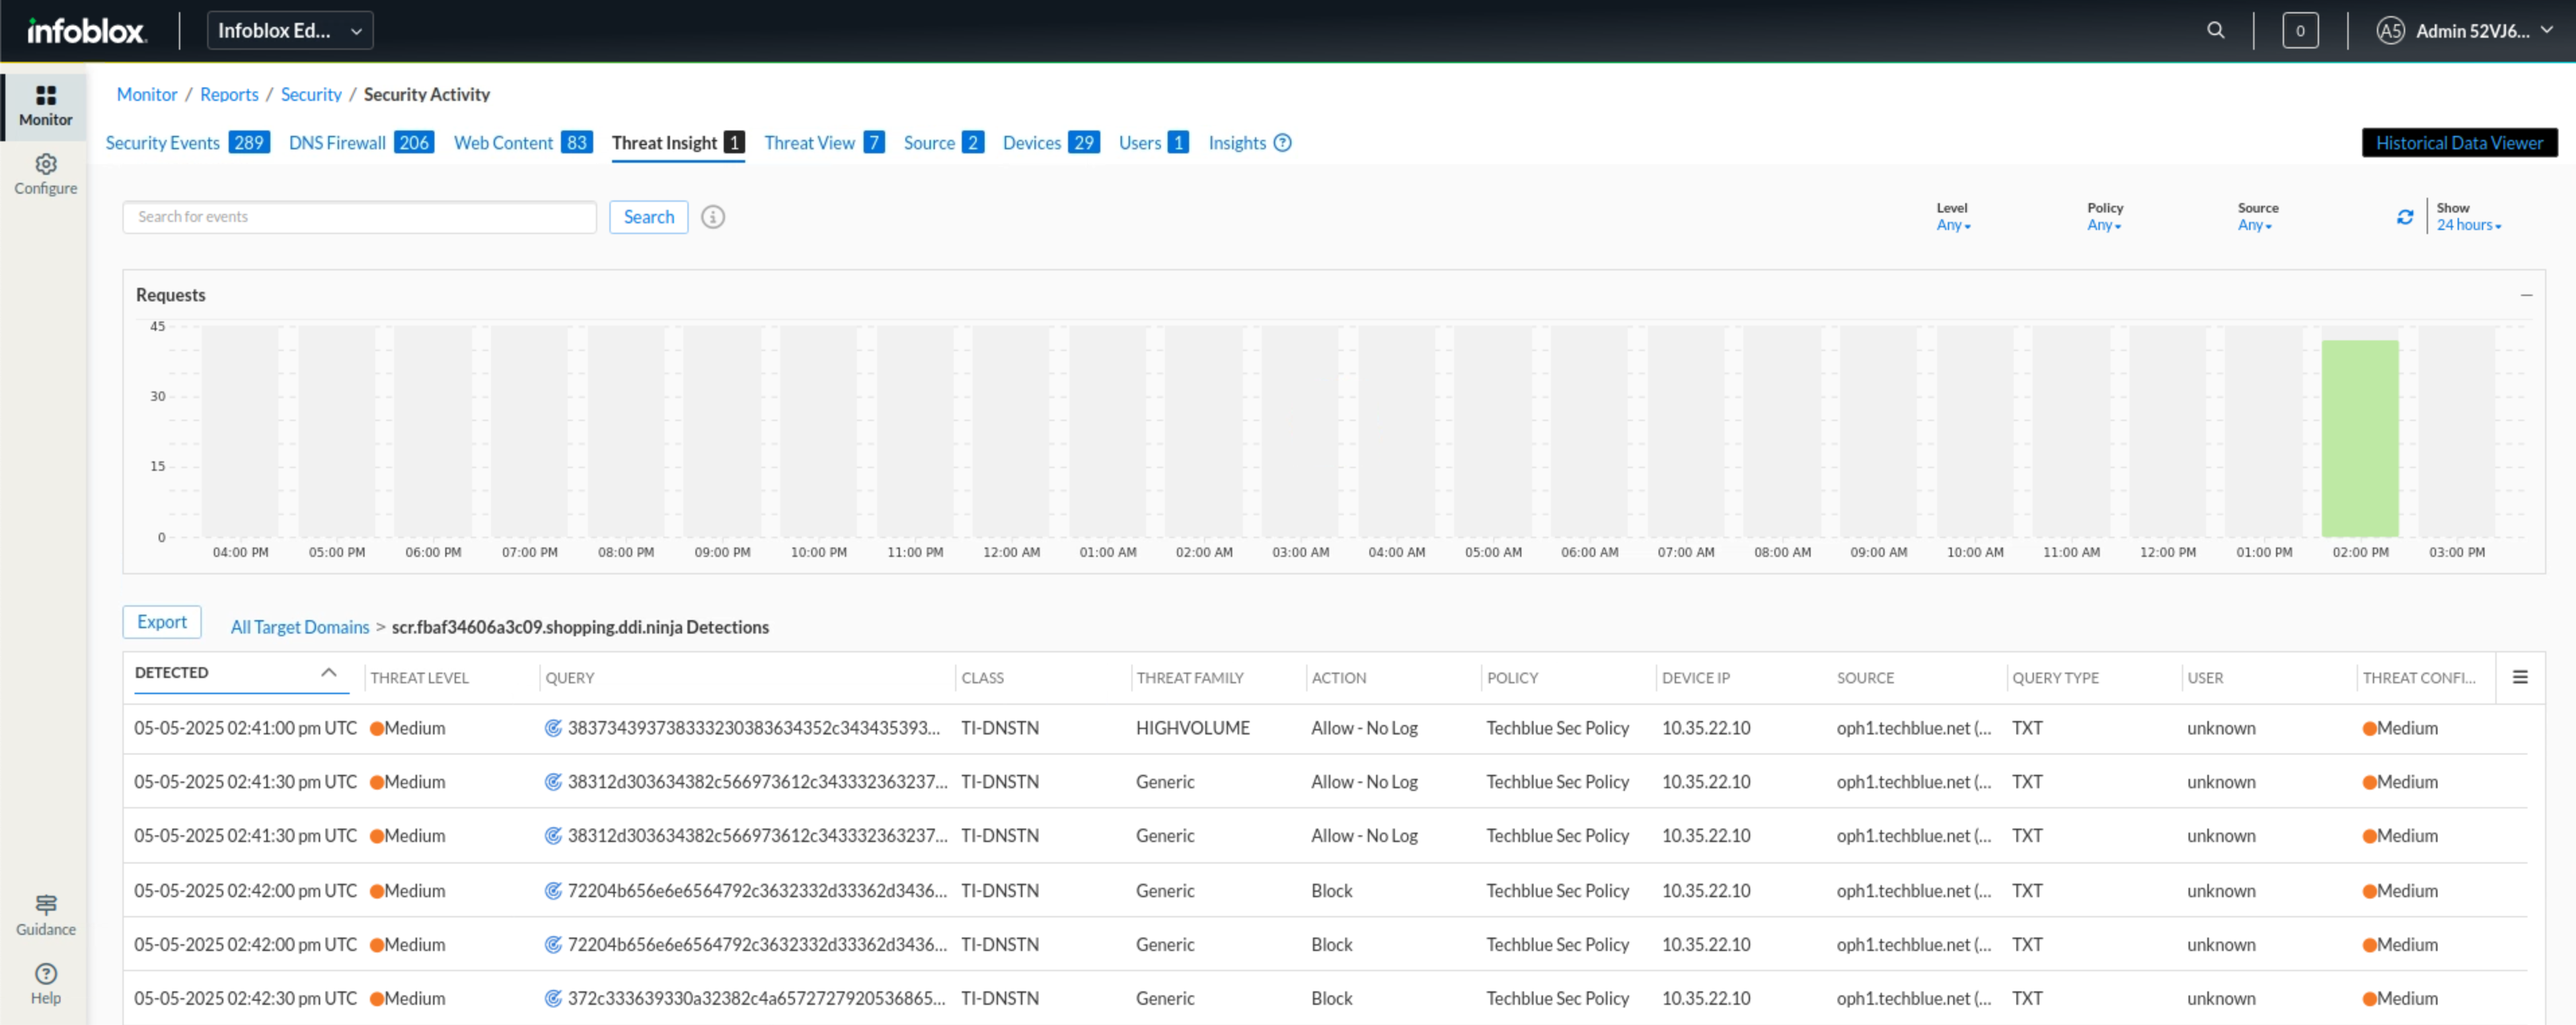Click the Export button
The height and width of the screenshot is (1025, 2576).
161,622
